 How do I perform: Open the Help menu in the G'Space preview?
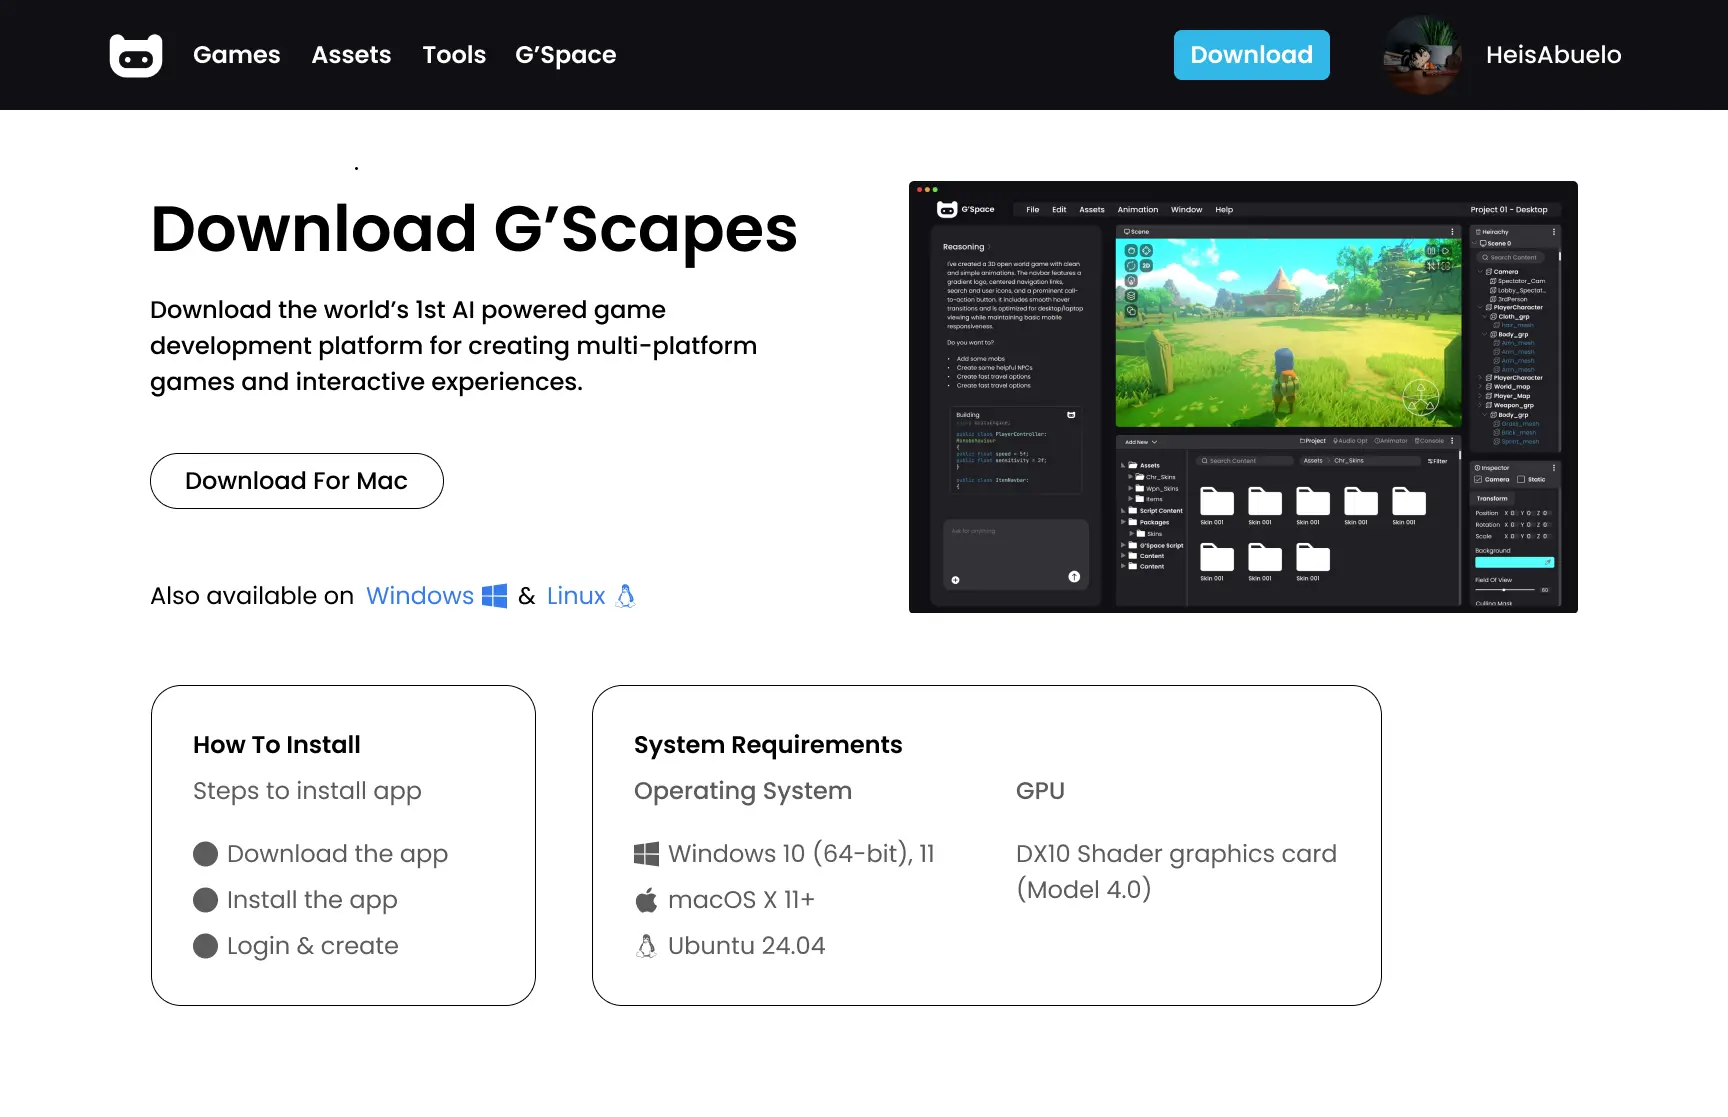pos(1224,210)
